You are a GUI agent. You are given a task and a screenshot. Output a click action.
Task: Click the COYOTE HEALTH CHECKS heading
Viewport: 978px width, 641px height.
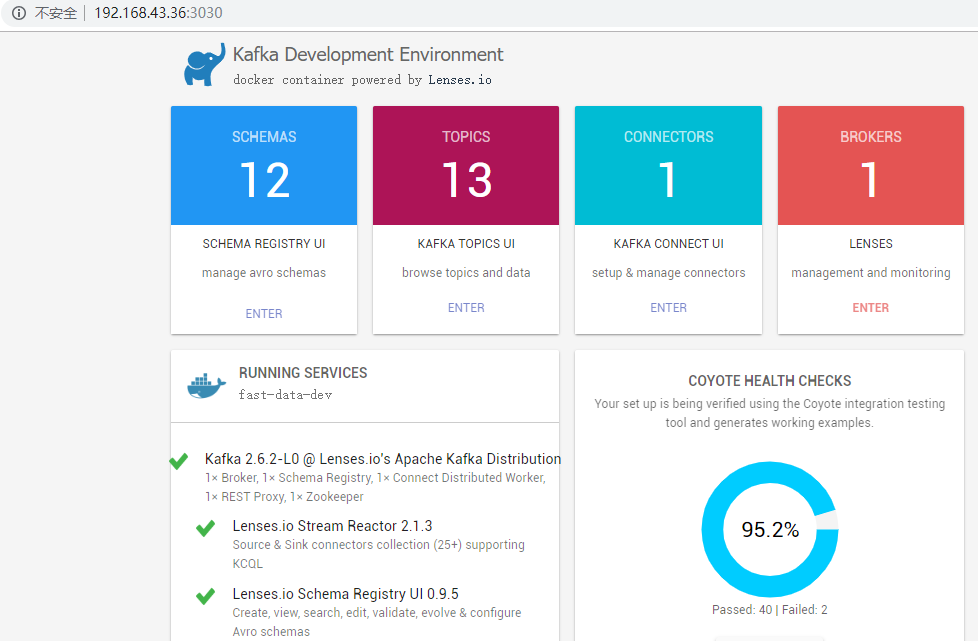pyautogui.click(x=770, y=381)
